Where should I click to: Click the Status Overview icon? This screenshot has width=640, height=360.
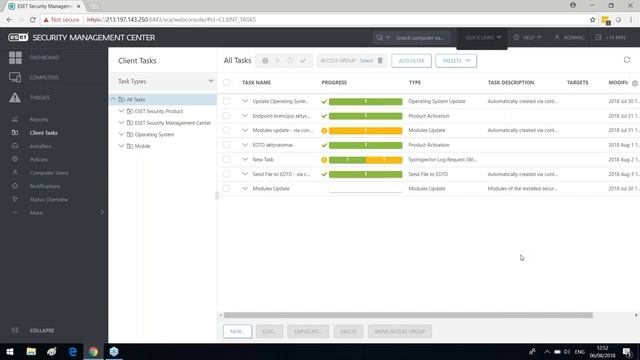(15, 199)
